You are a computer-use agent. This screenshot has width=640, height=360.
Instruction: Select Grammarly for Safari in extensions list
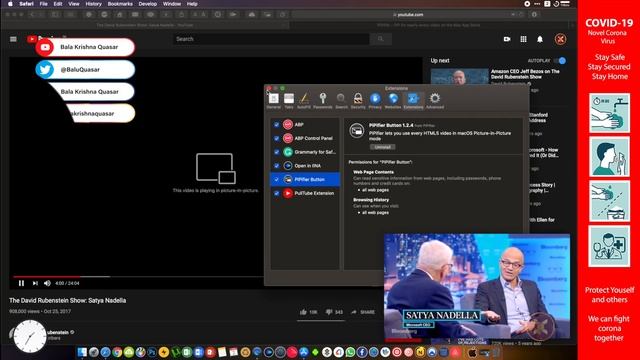[x=305, y=152]
